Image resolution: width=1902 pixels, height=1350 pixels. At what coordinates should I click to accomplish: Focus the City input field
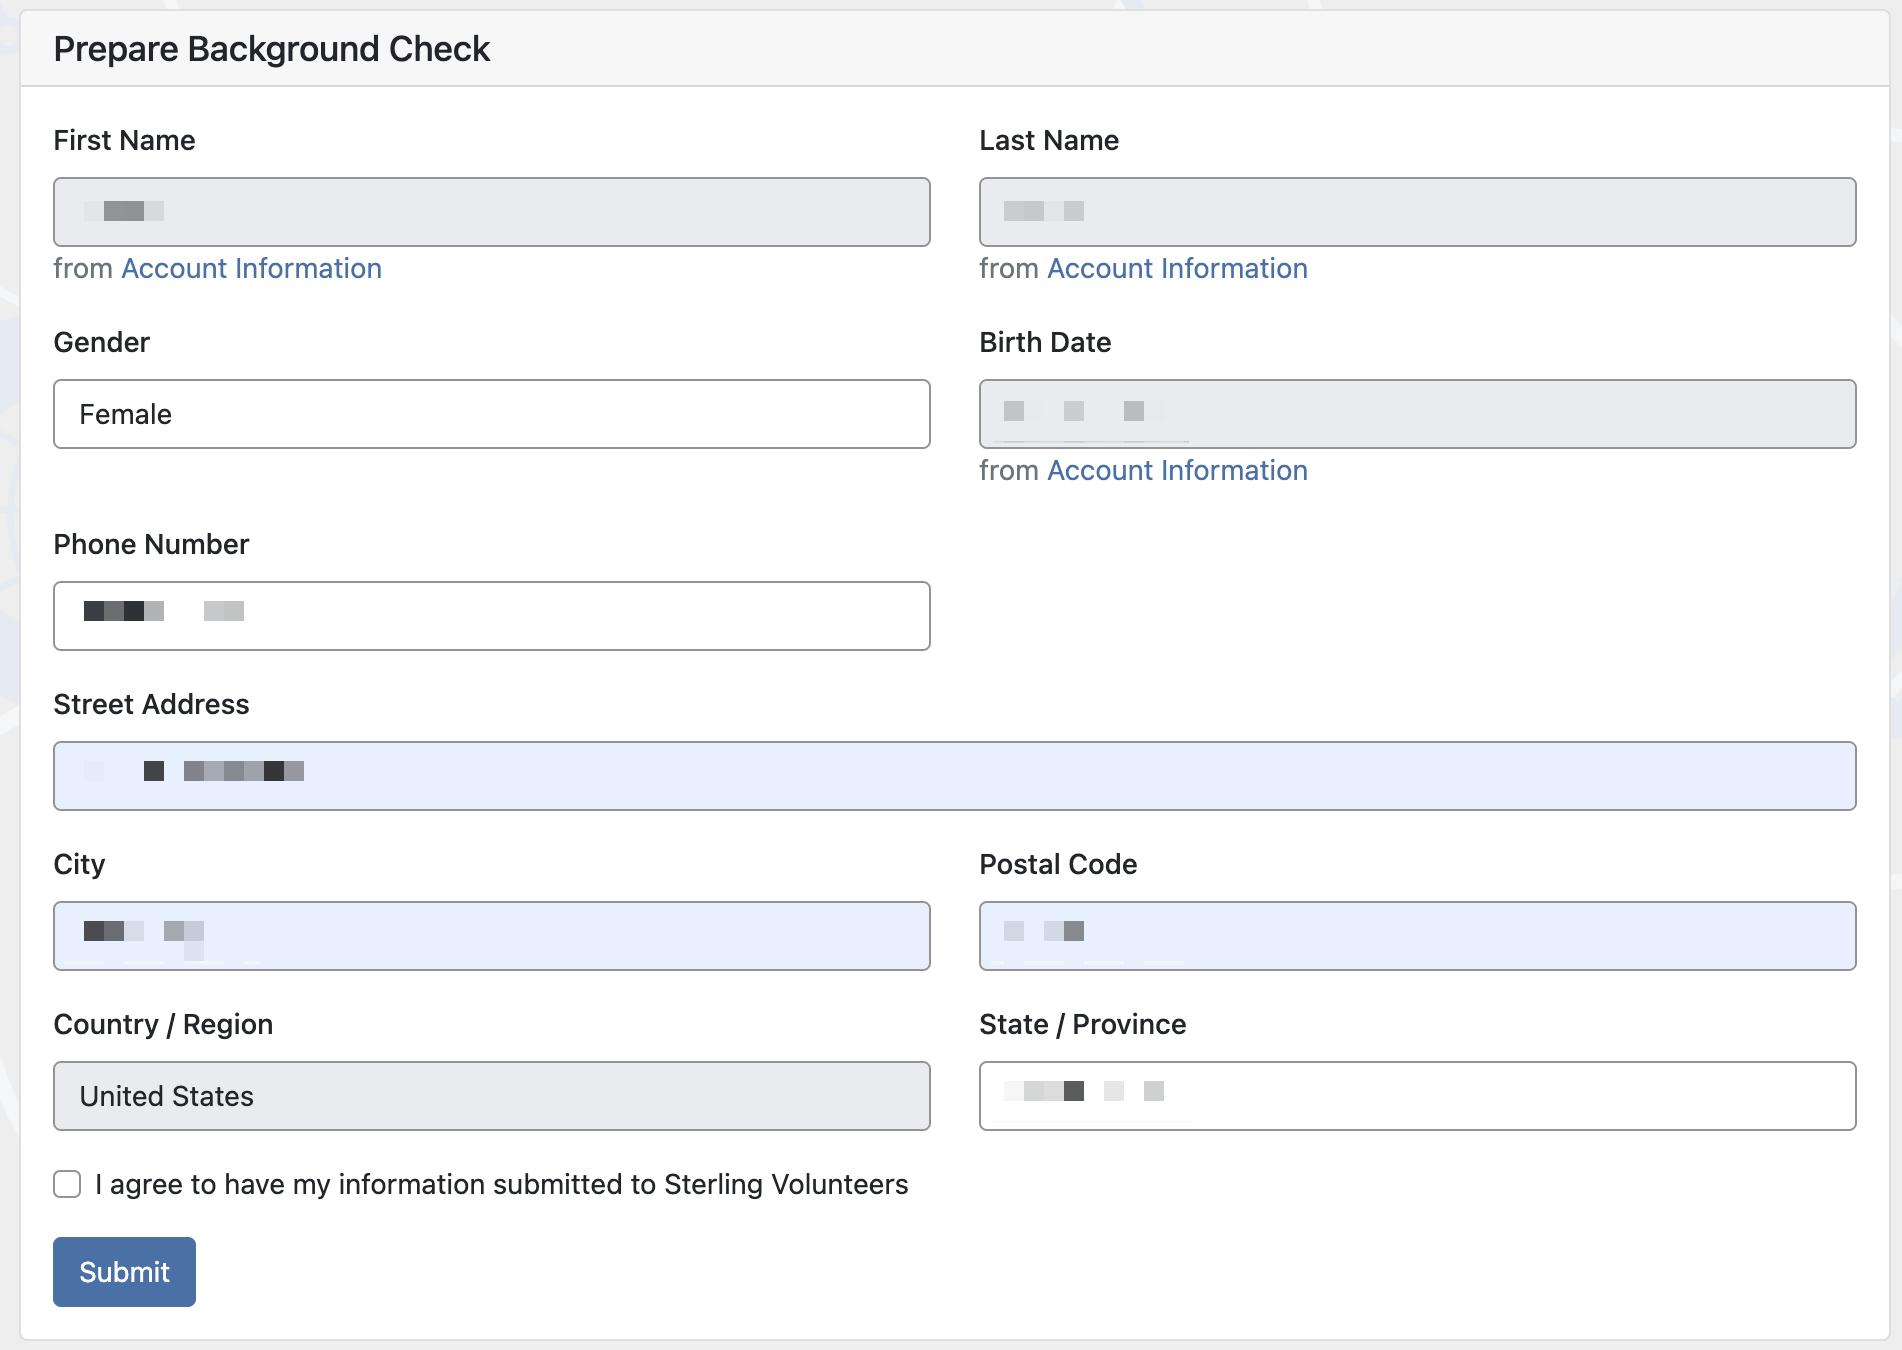coord(492,936)
